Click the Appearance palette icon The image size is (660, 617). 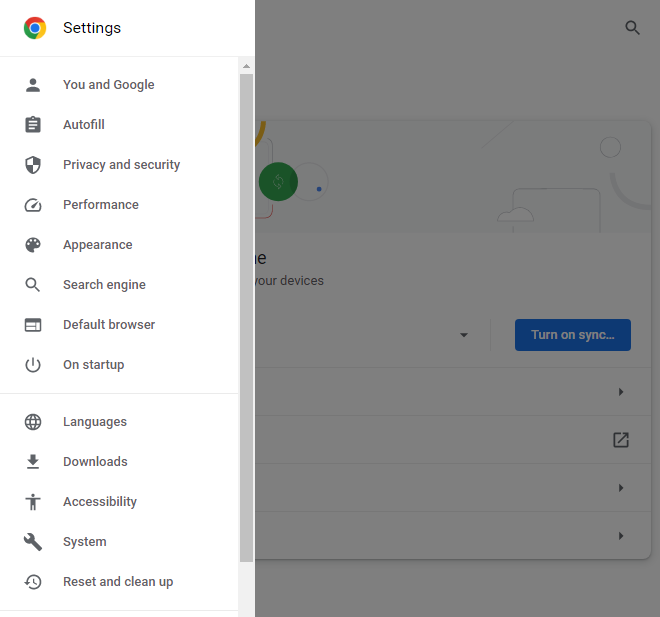click(33, 245)
